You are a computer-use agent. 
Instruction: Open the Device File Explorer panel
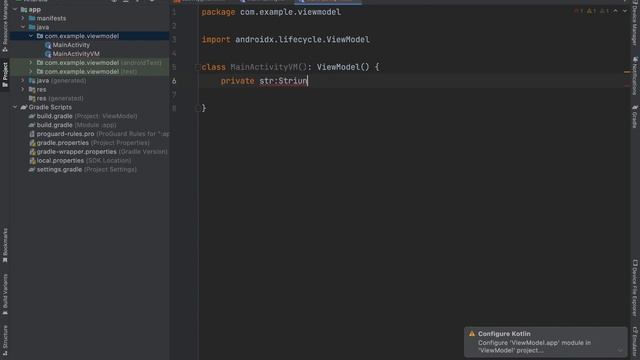pos(635,288)
